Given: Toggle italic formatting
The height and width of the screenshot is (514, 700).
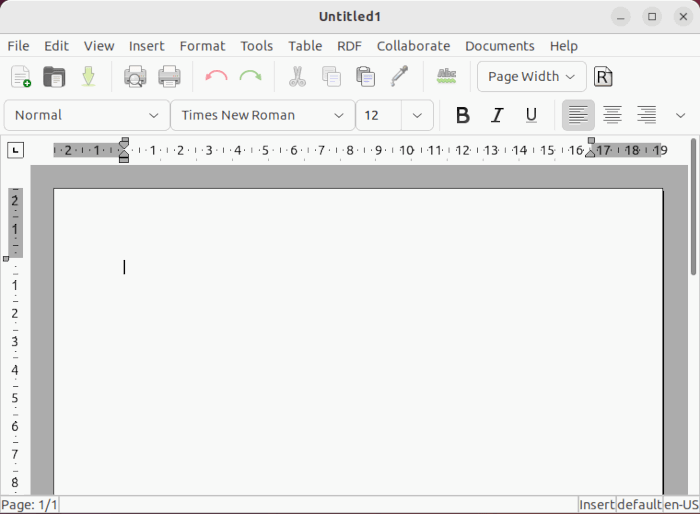Looking at the screenshot, I should 497,115.
